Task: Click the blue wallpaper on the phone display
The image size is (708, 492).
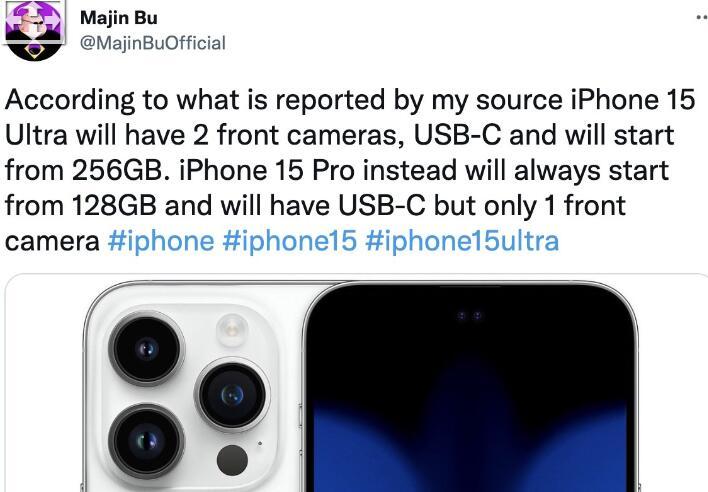Action: (x=470, y=447)
